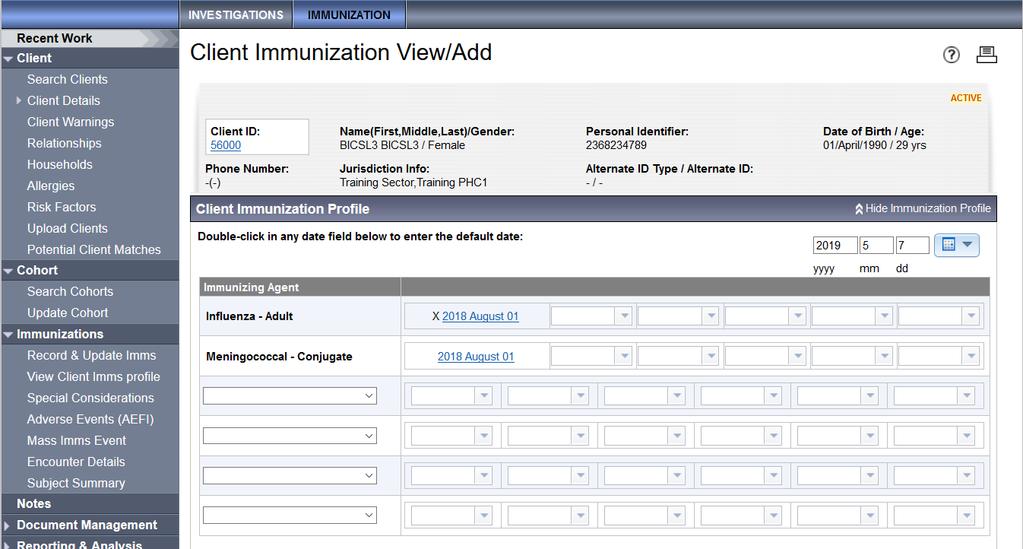Viewport: 1023px width, 549px height.
Task: Click Personal Identifier 2368234789
Action: 616,145
